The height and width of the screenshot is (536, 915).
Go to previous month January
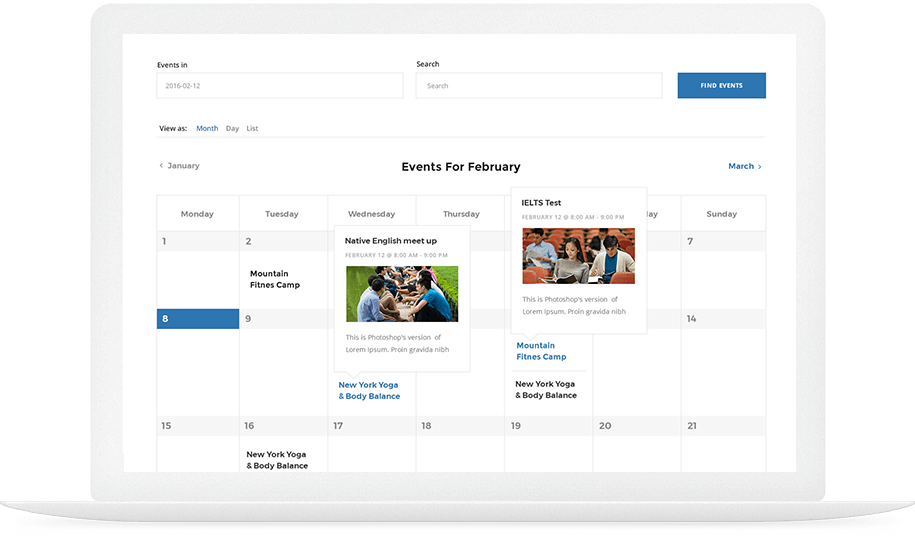click(x=180, y=166)
